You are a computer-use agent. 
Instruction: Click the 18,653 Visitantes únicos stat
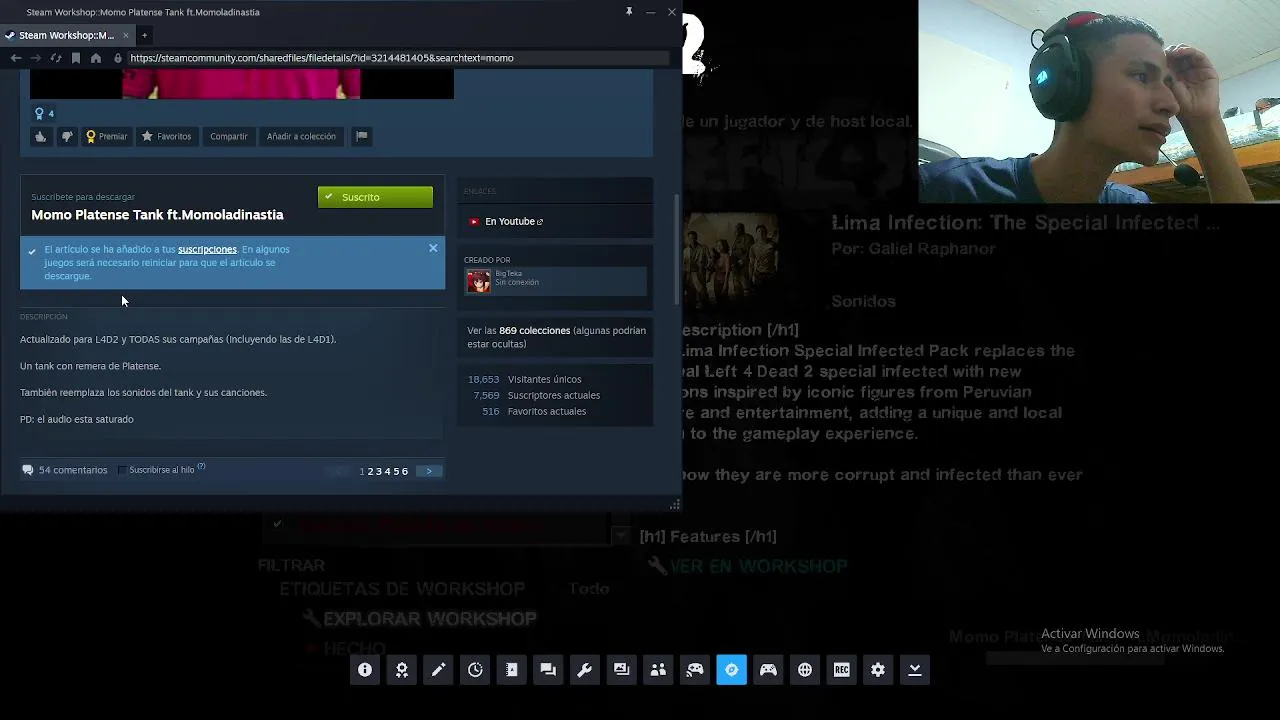click(524, 379)
